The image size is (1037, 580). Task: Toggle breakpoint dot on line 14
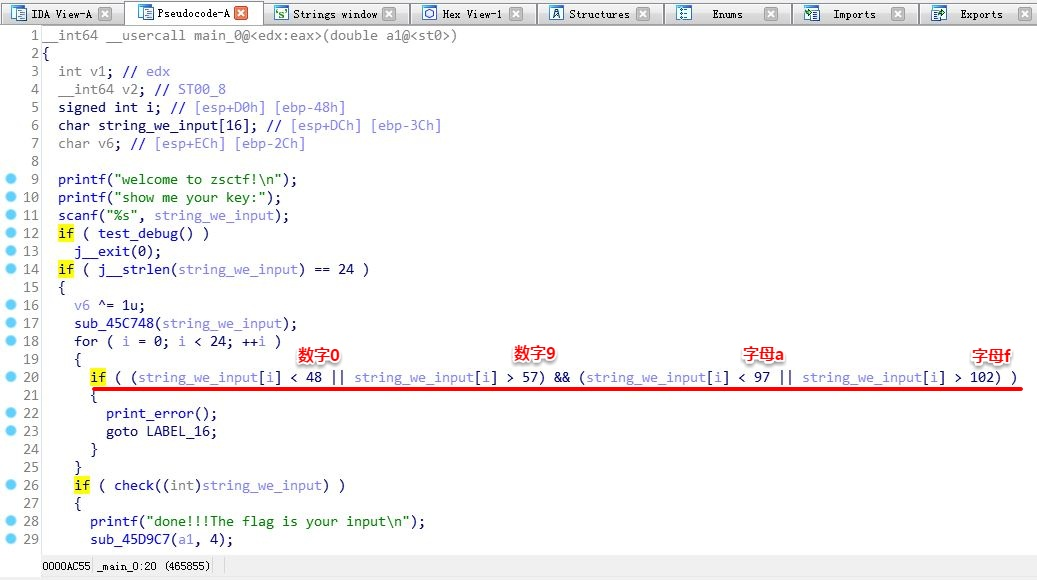coord(11,269)
